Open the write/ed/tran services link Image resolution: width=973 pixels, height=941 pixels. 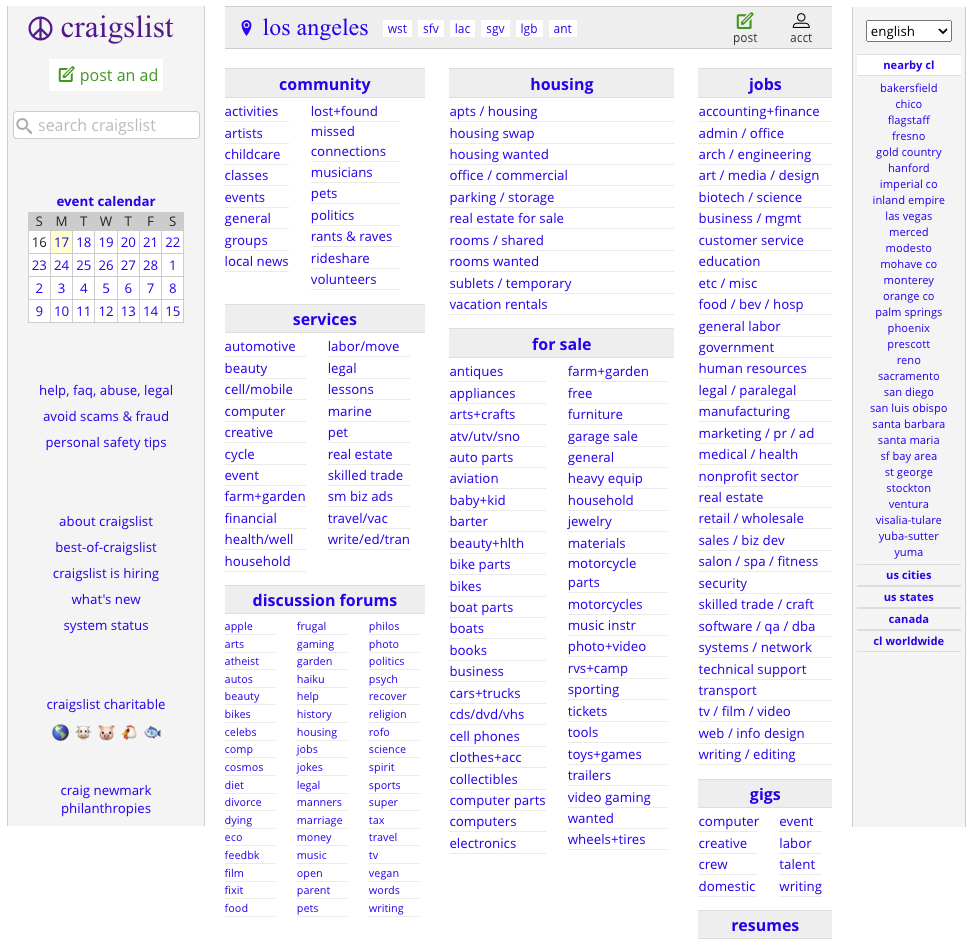point(369,539)
